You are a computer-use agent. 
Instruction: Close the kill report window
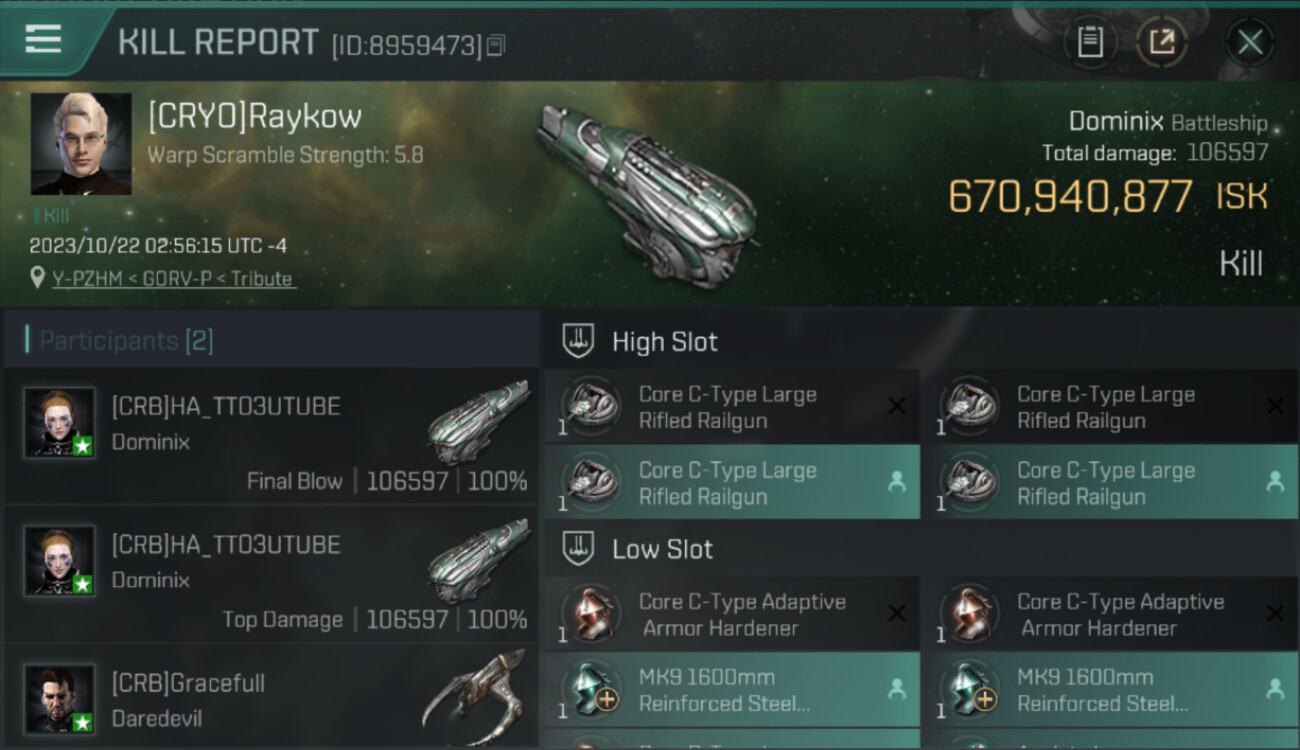tap(1250, 42)
